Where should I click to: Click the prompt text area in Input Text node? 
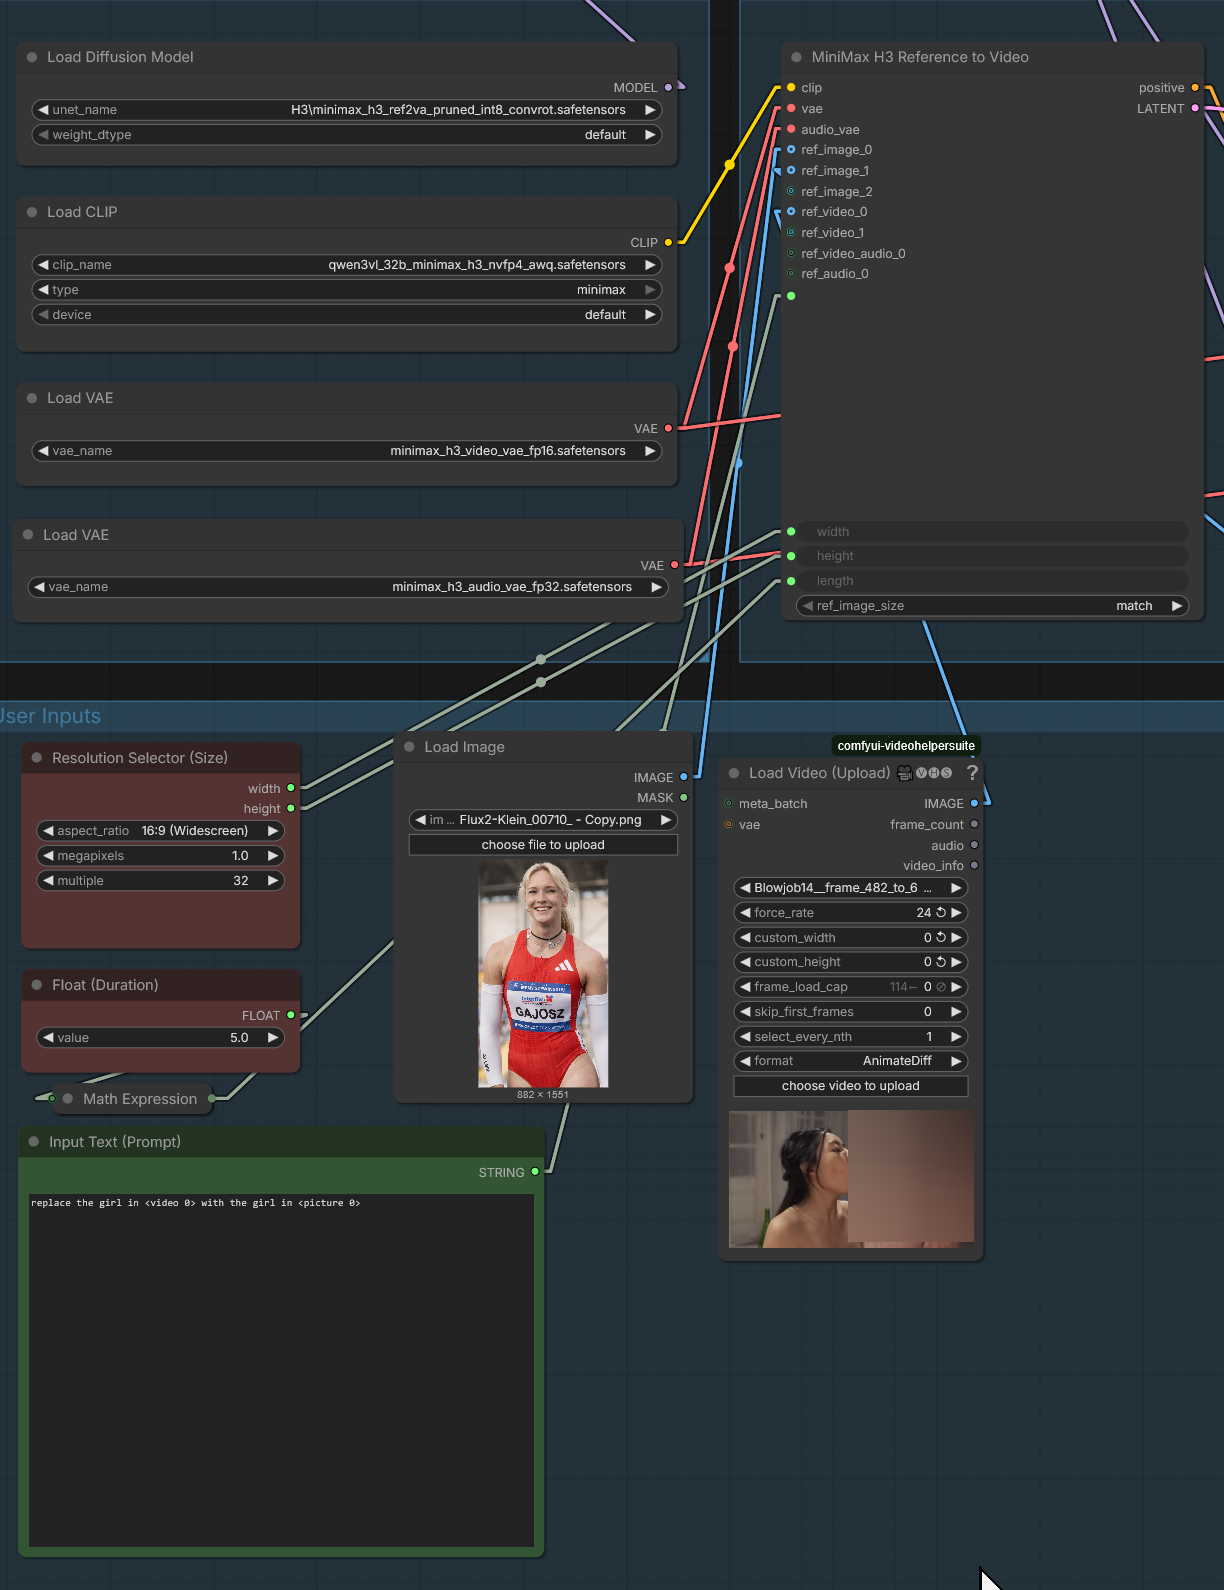pyautogui.click(x=281, y=1370)
